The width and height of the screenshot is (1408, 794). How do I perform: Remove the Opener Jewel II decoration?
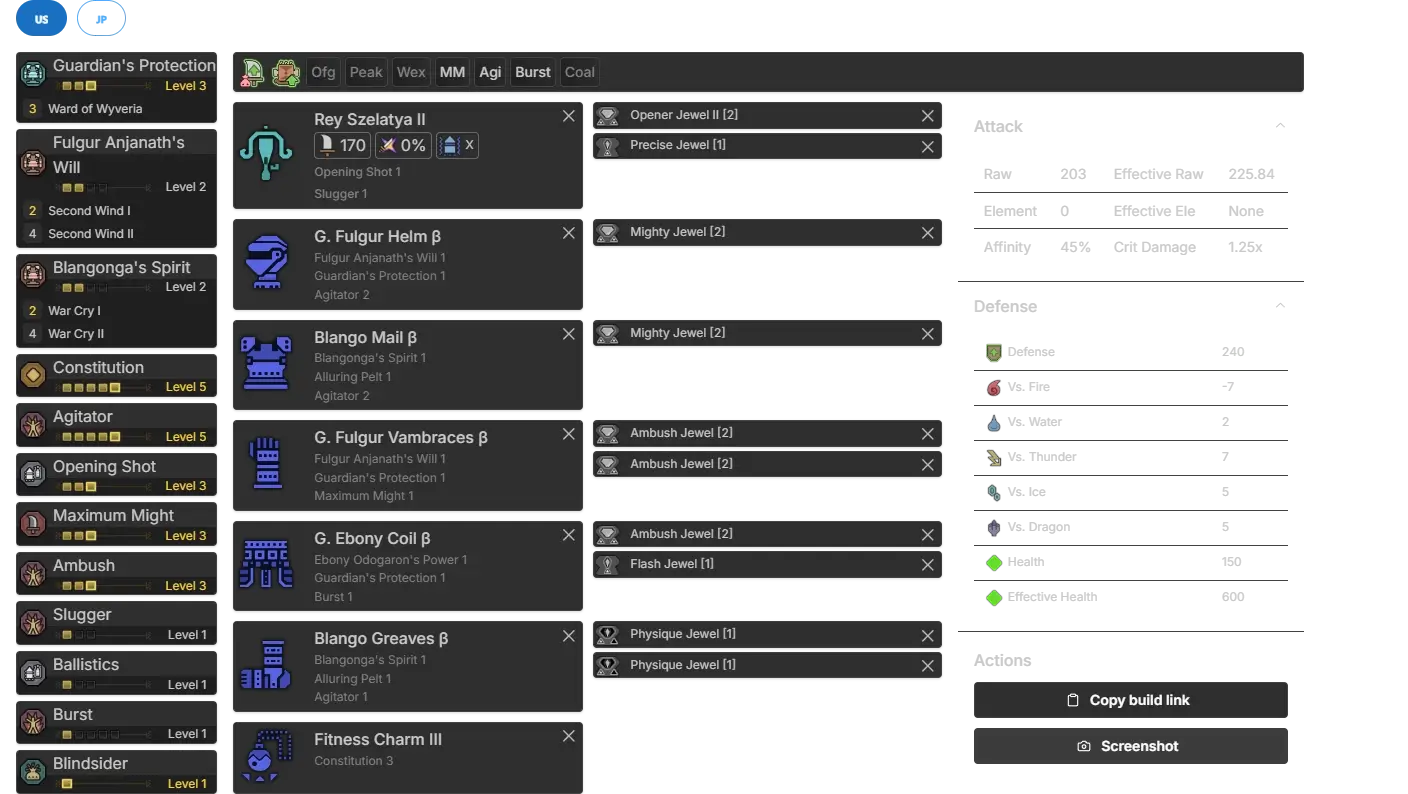(927, 116)
